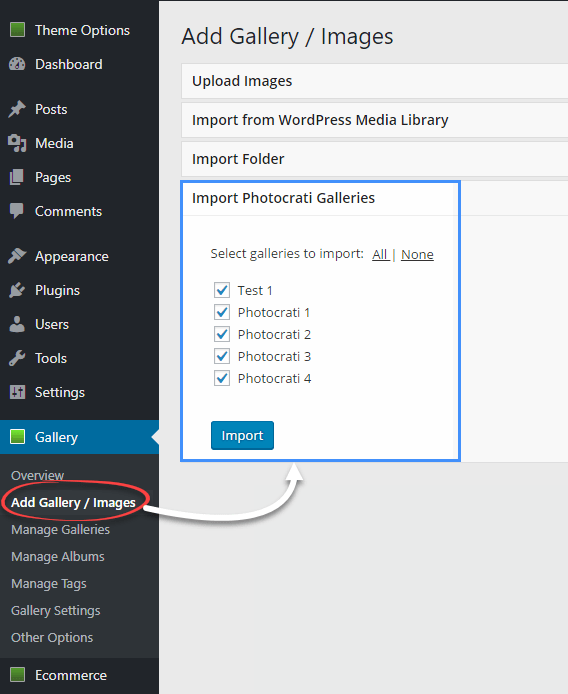The width and height of the screenshot is (568, 694).
Task: Click the Media library icon
Action: pos(17,143)
